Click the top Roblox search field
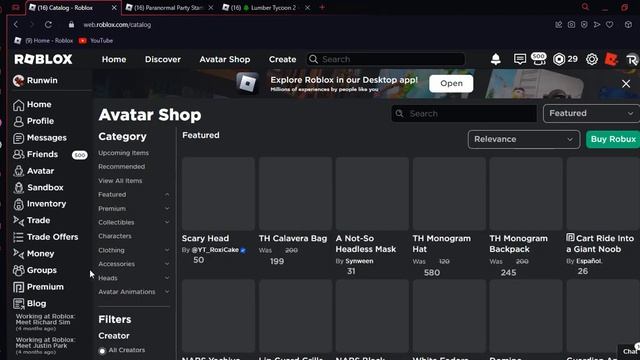640x360 pixels. 386,59
